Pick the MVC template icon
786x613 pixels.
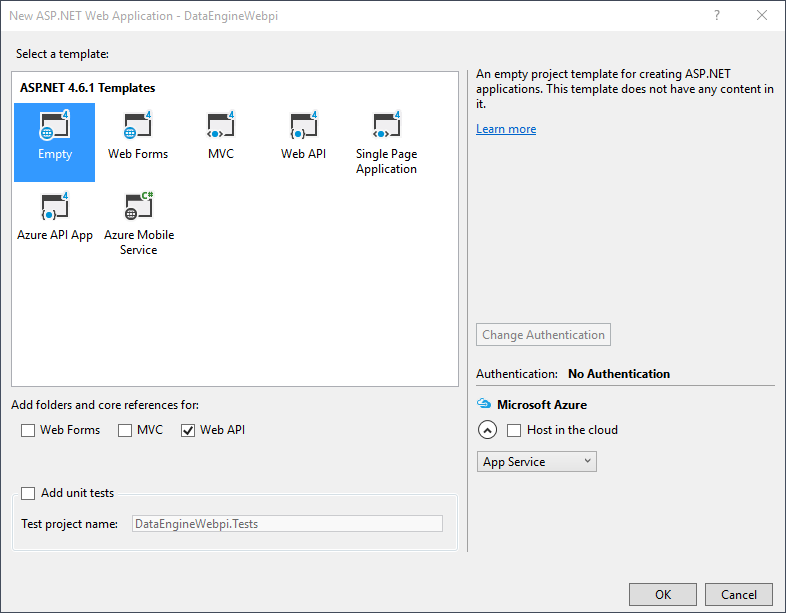pos(220,126)
